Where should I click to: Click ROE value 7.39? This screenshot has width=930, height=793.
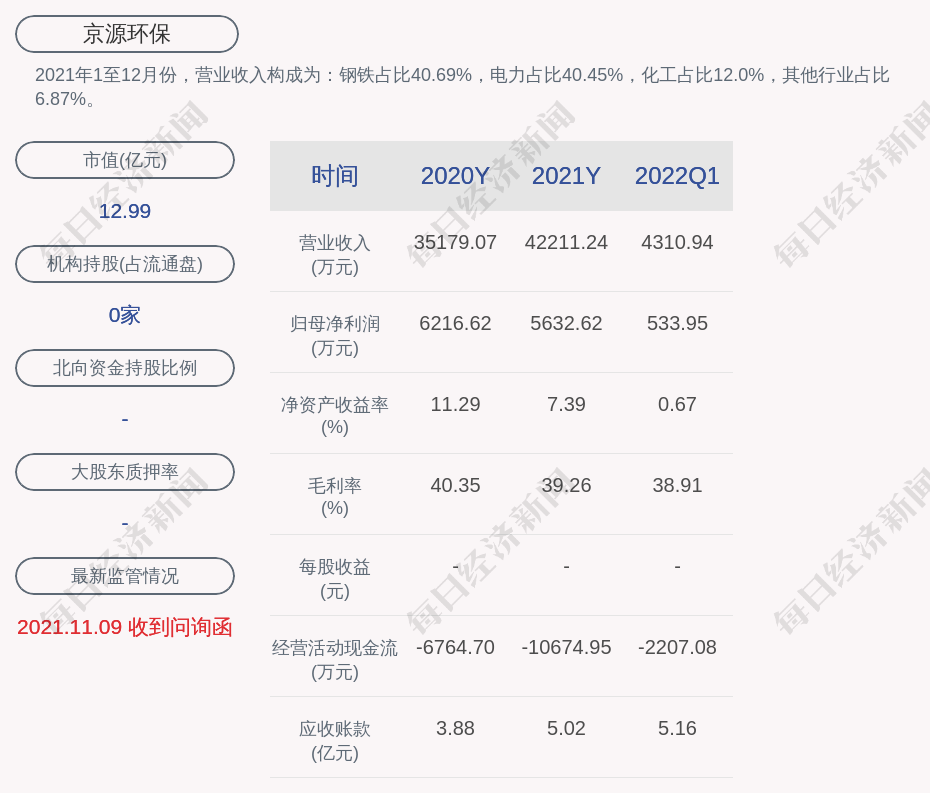[x=566, y=405]
